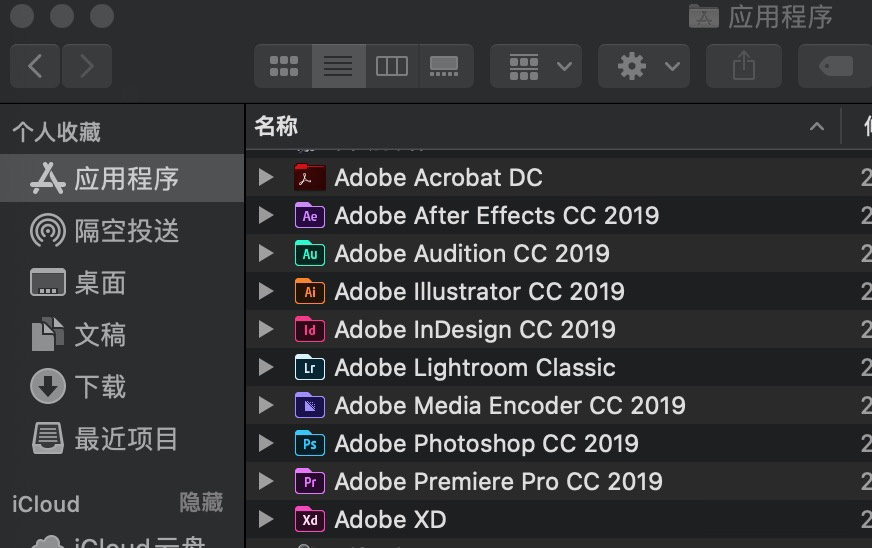Sort by the 名称 column header
This screenshot has width=872, height=548.
pos(276,126)
